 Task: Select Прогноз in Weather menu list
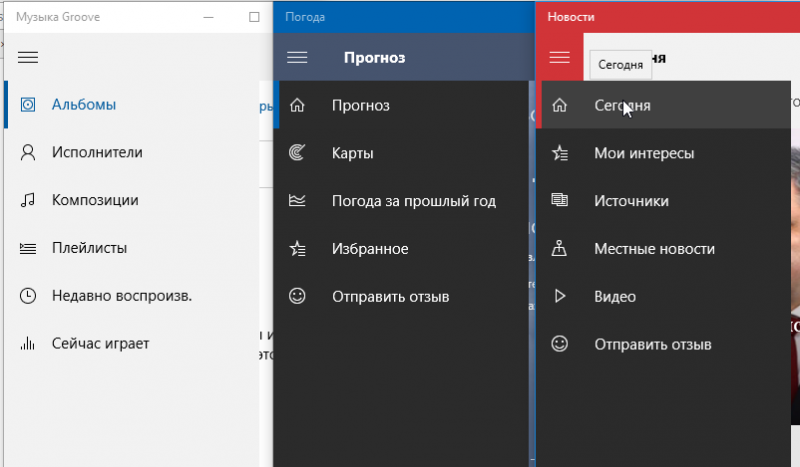pos(401,105)
